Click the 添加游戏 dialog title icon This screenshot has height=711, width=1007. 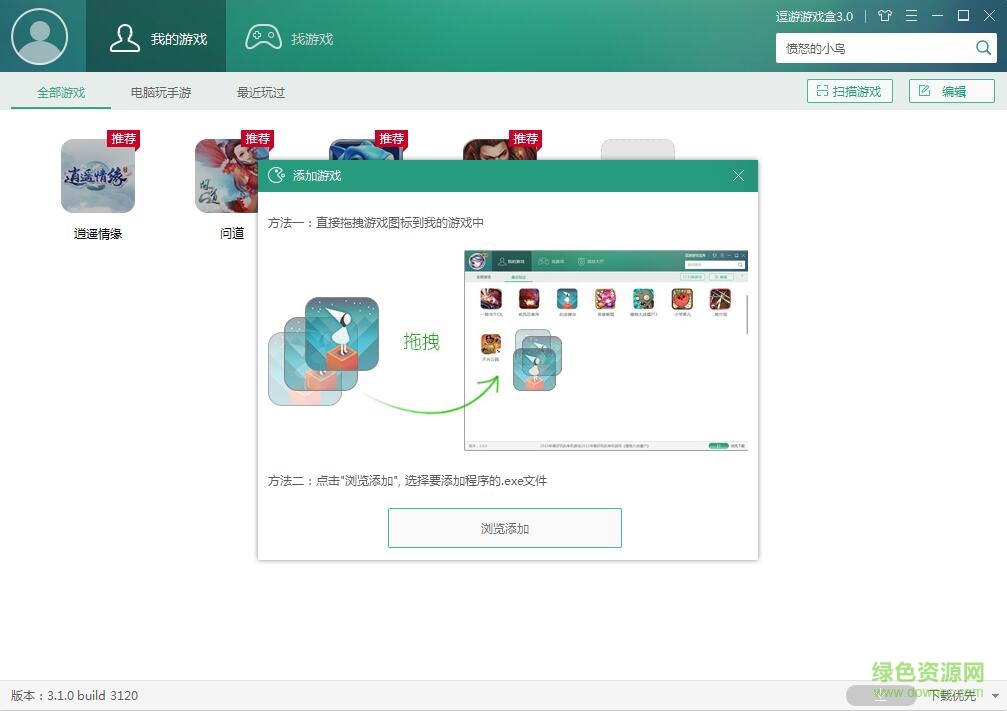[x=276, y=175]
